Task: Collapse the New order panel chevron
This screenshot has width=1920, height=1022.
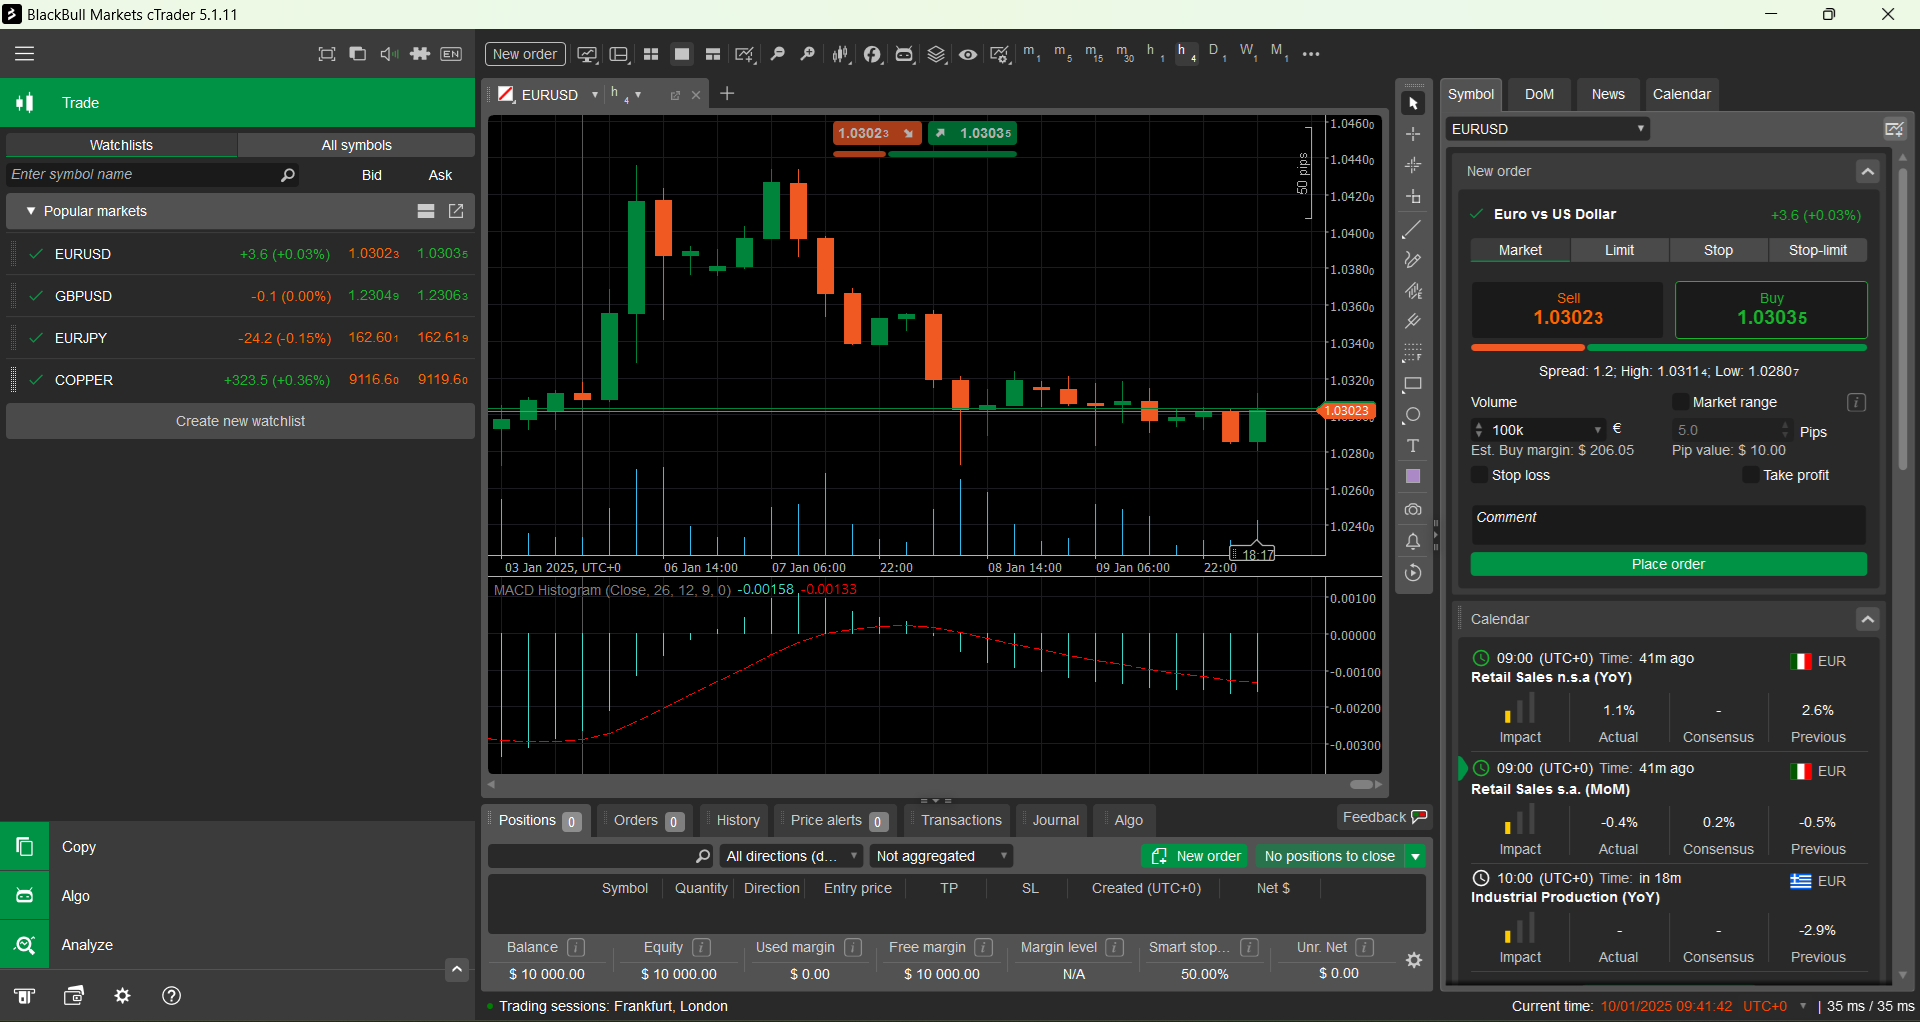Action: pyautogui.click(x=1867, y=171)
